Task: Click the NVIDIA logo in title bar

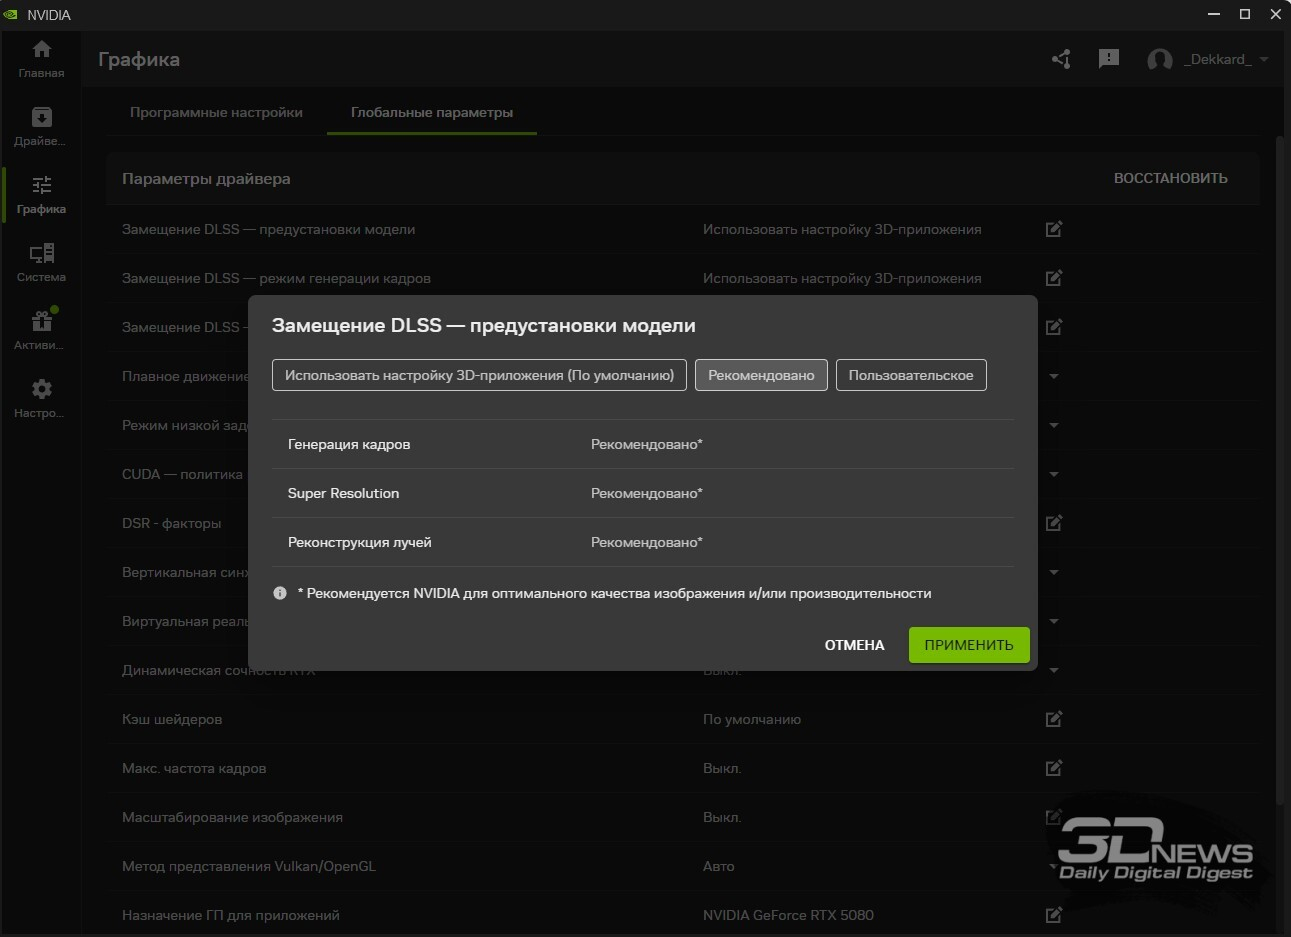Action: click(x=11, y=15)
